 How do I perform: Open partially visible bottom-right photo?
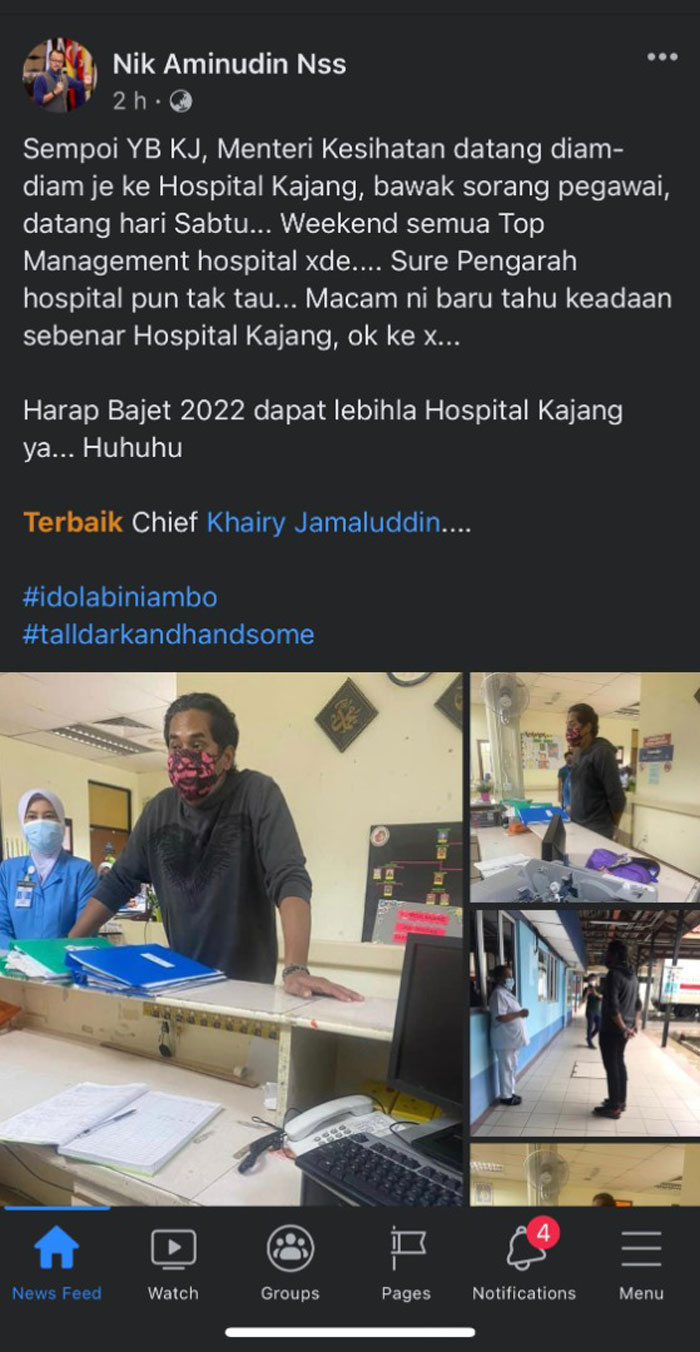585,1175
